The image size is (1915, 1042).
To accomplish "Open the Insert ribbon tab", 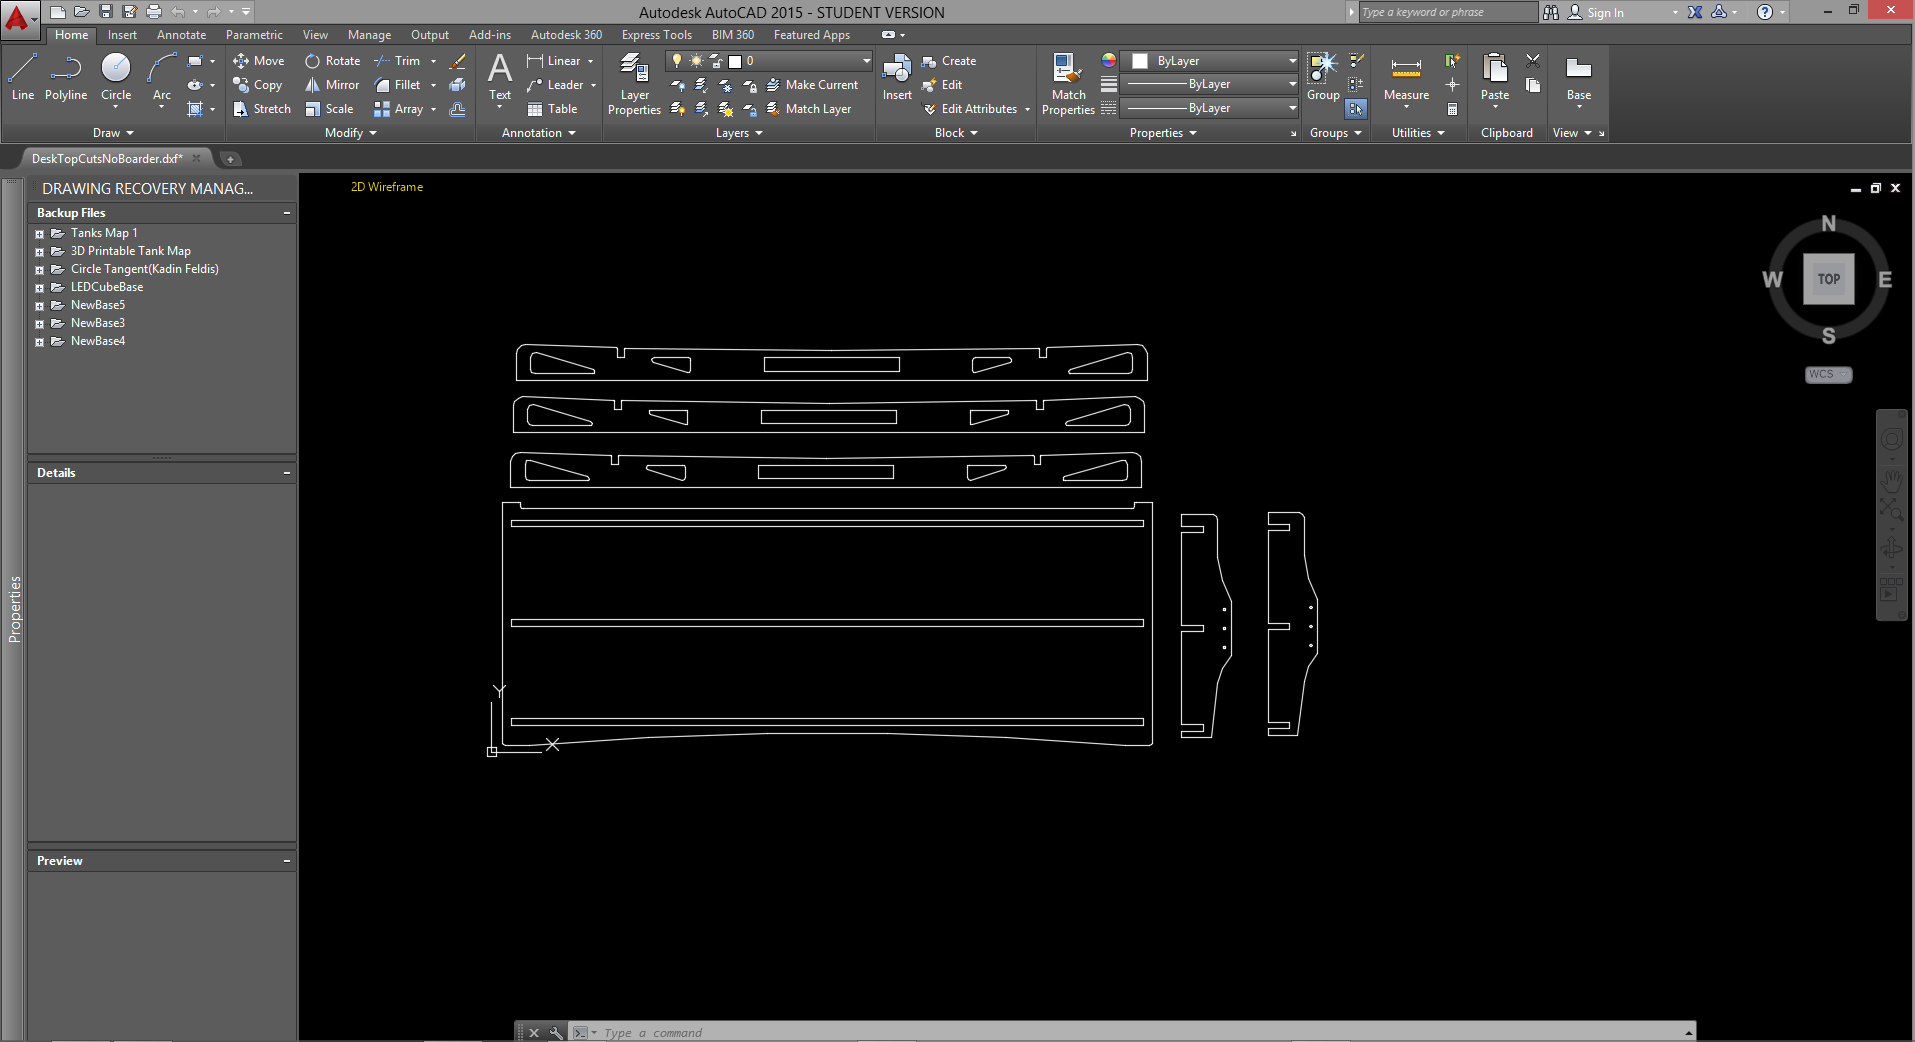I will (122, 35).
